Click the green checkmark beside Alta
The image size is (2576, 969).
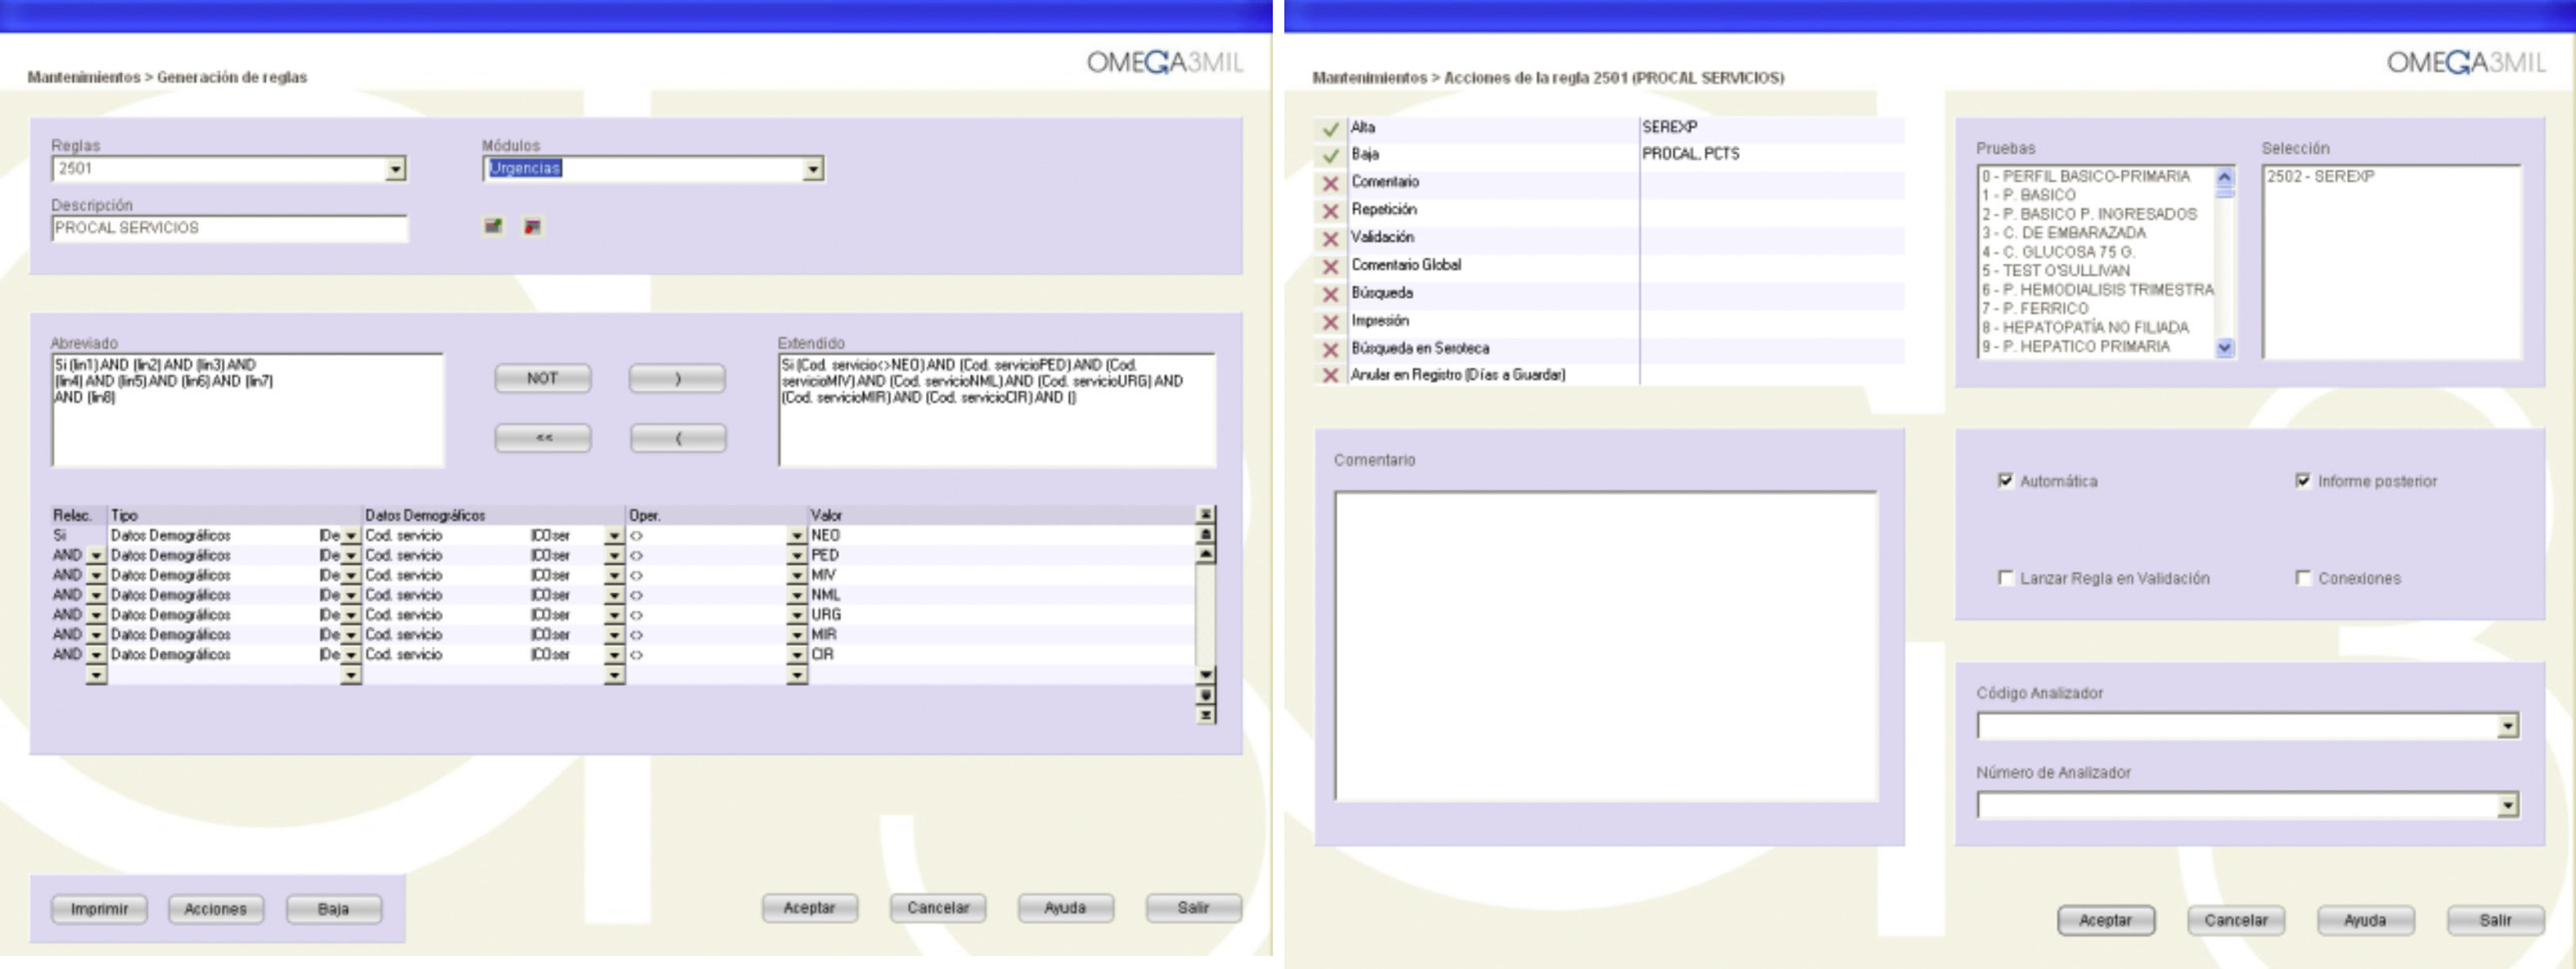point(1330,129)
